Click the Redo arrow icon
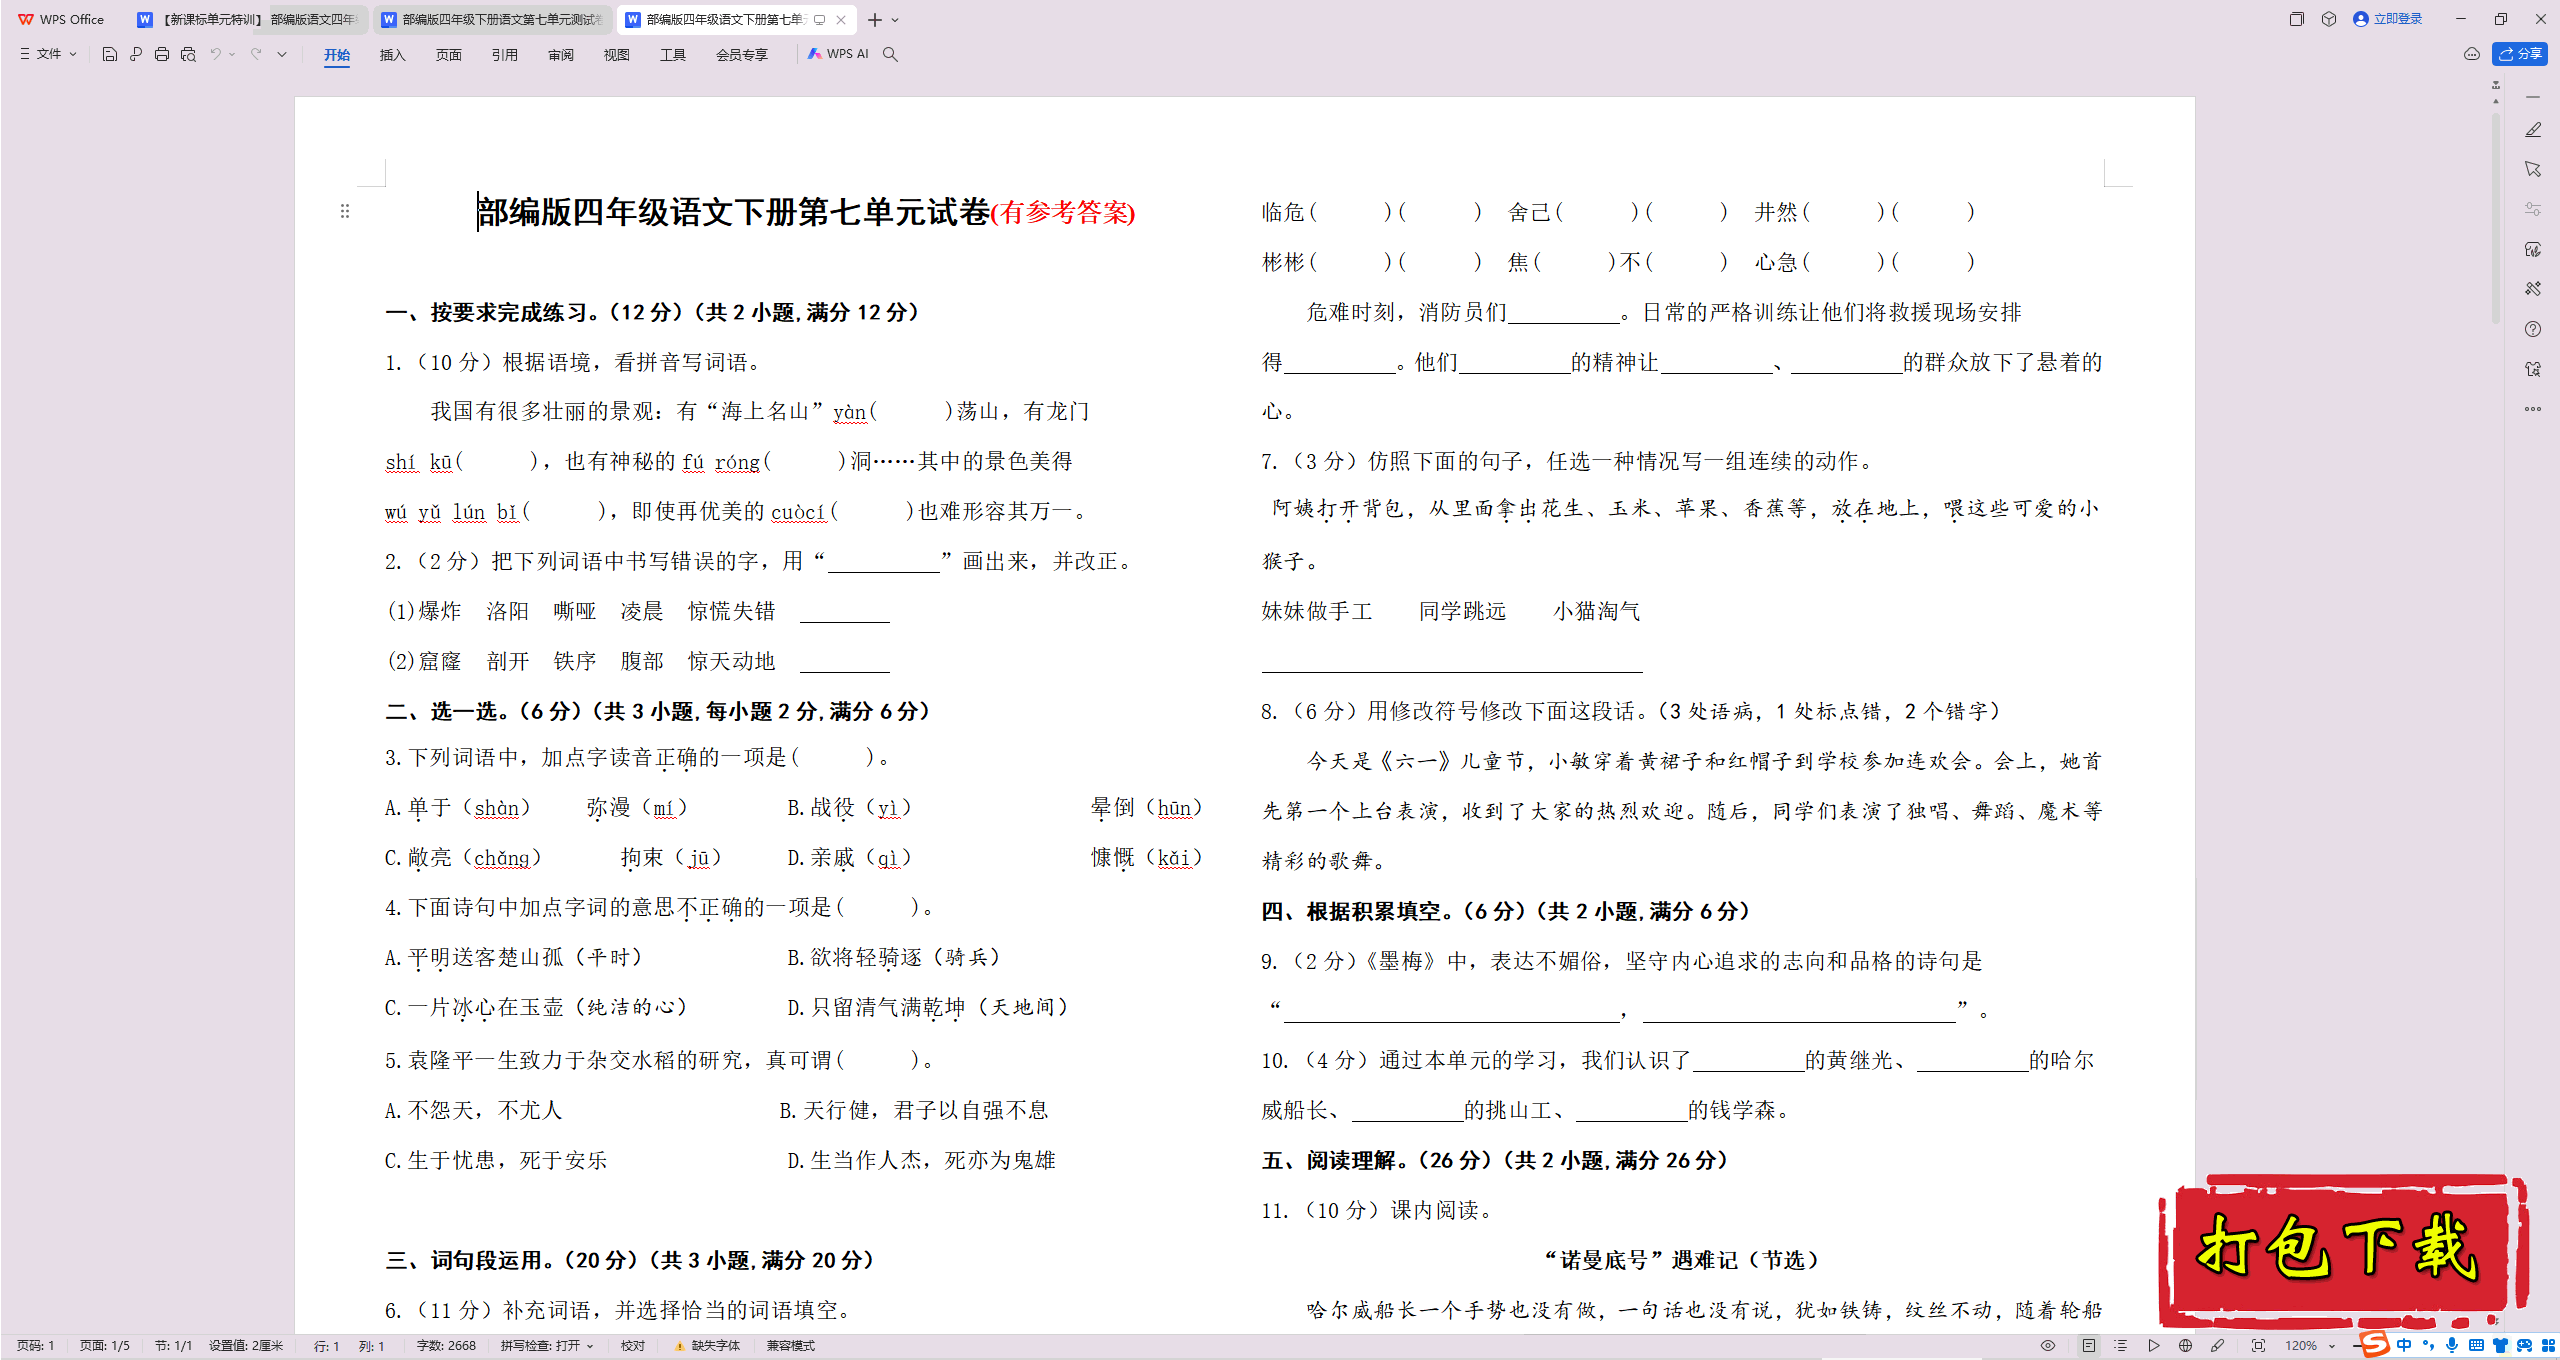 click(x=256, y=54)
